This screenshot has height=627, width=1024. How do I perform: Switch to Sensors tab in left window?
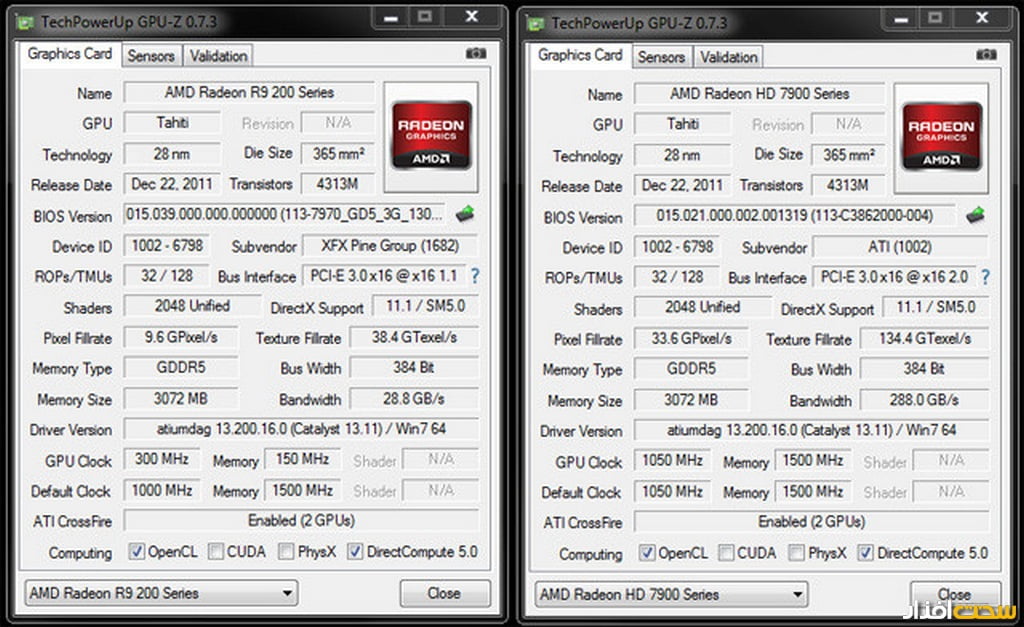[151, 56]
